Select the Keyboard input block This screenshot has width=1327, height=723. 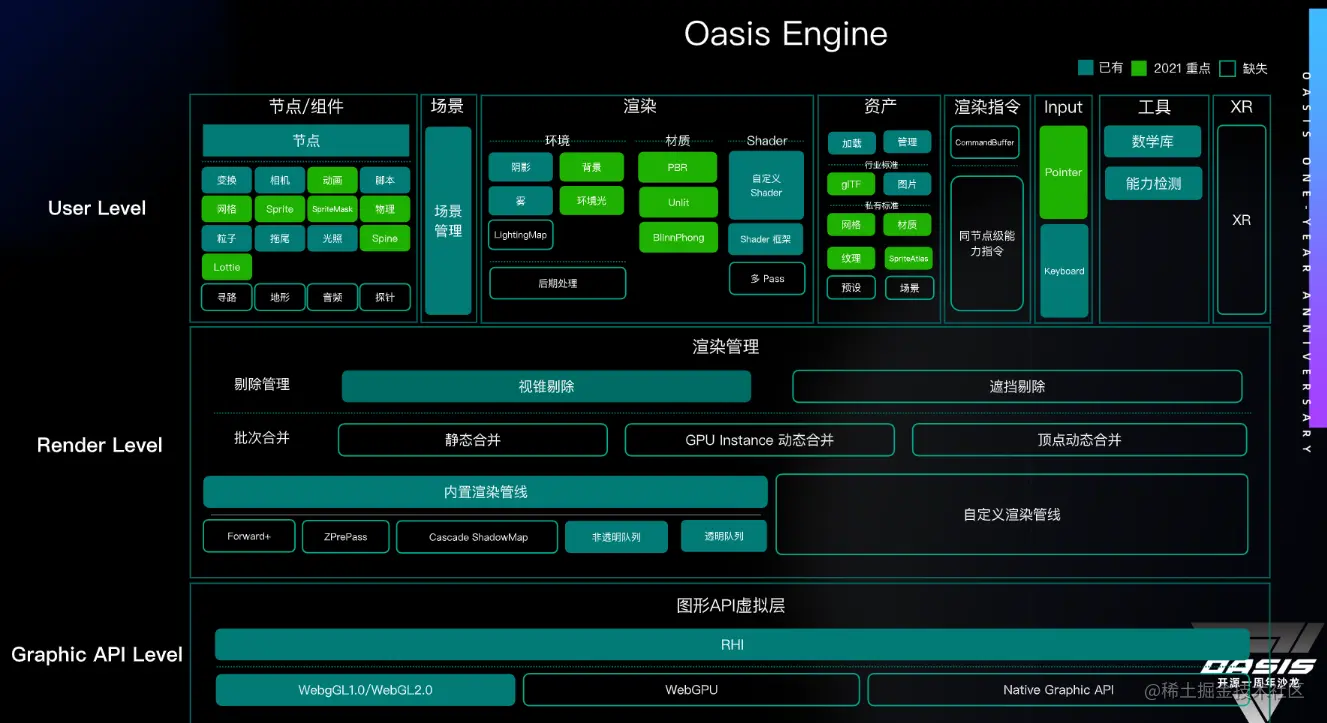(x=1064, y=270)
